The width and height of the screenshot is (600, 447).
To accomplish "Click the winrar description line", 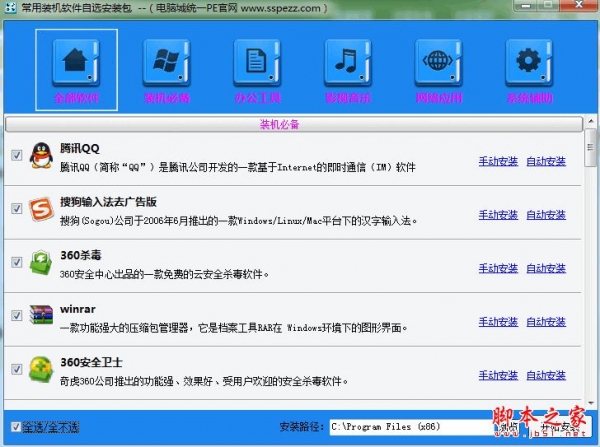I will coord(233,328).
